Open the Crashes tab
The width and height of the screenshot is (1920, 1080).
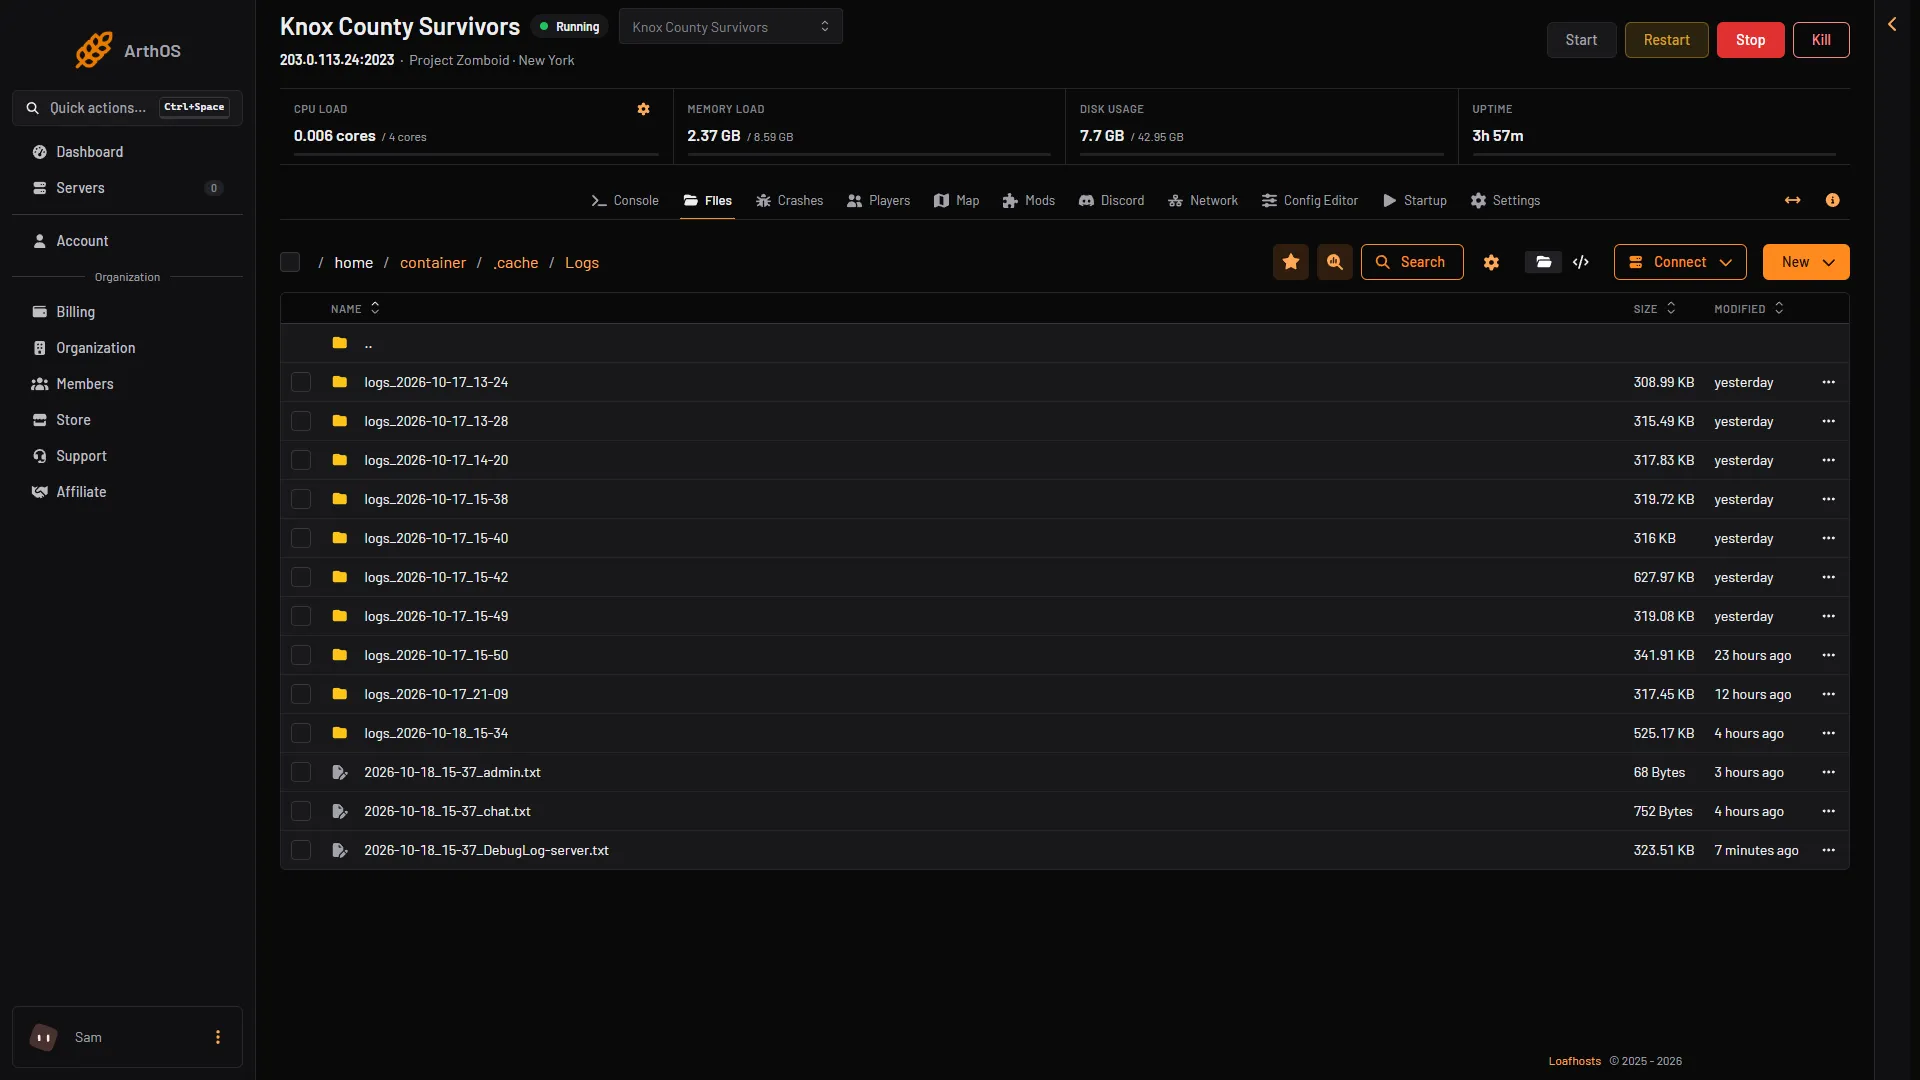click(x=790, y=201)
